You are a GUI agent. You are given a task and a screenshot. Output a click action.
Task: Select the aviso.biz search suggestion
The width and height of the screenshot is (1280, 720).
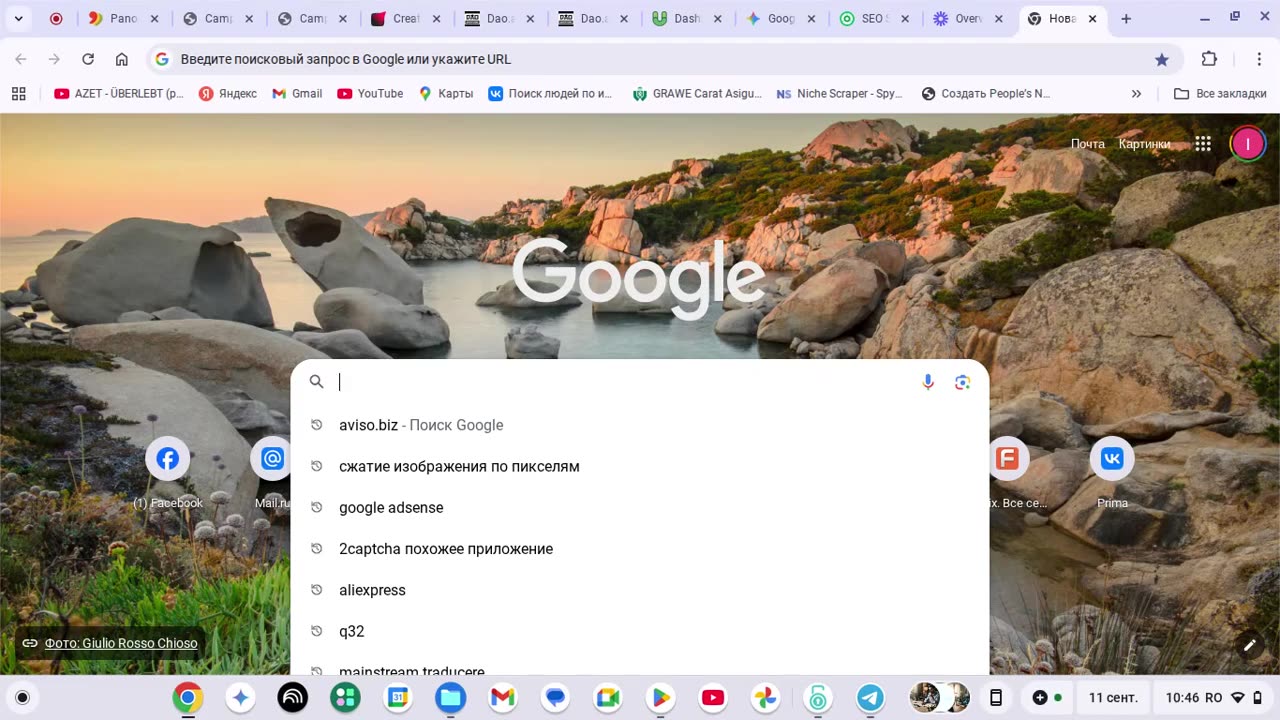(640, 425)
